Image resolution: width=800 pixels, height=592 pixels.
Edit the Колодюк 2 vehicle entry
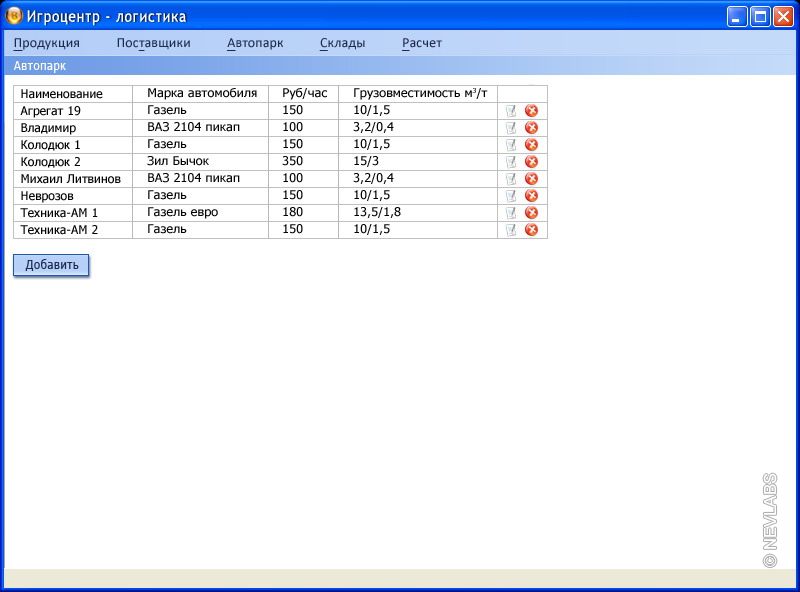click(x=511, y=162)
